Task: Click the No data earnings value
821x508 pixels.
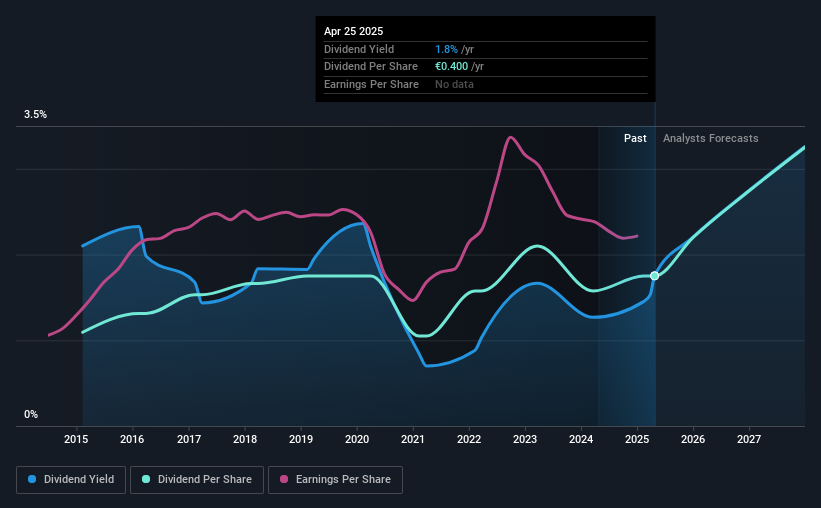Action: click(454, 84)
